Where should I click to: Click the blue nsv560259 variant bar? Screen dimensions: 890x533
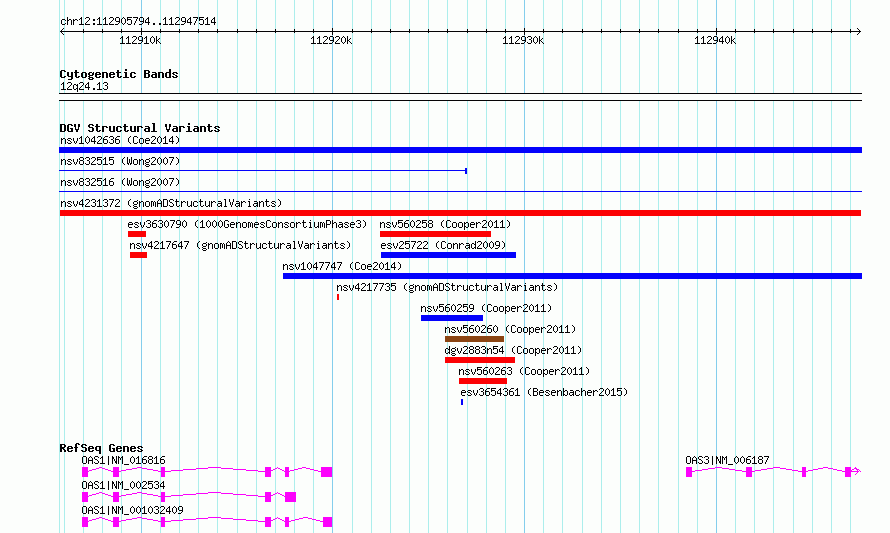tap(452, 318)
